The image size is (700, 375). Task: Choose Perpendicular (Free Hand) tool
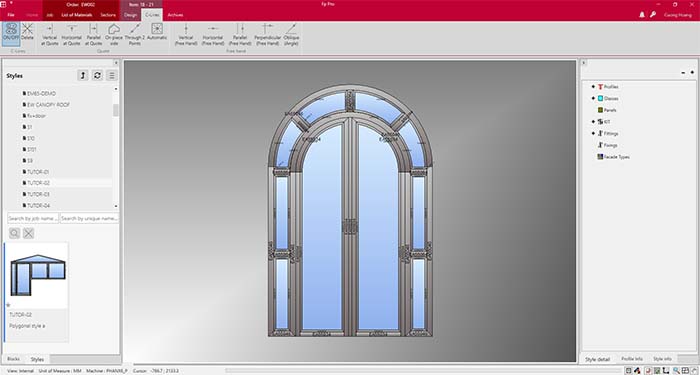click(x=267, y=34)
